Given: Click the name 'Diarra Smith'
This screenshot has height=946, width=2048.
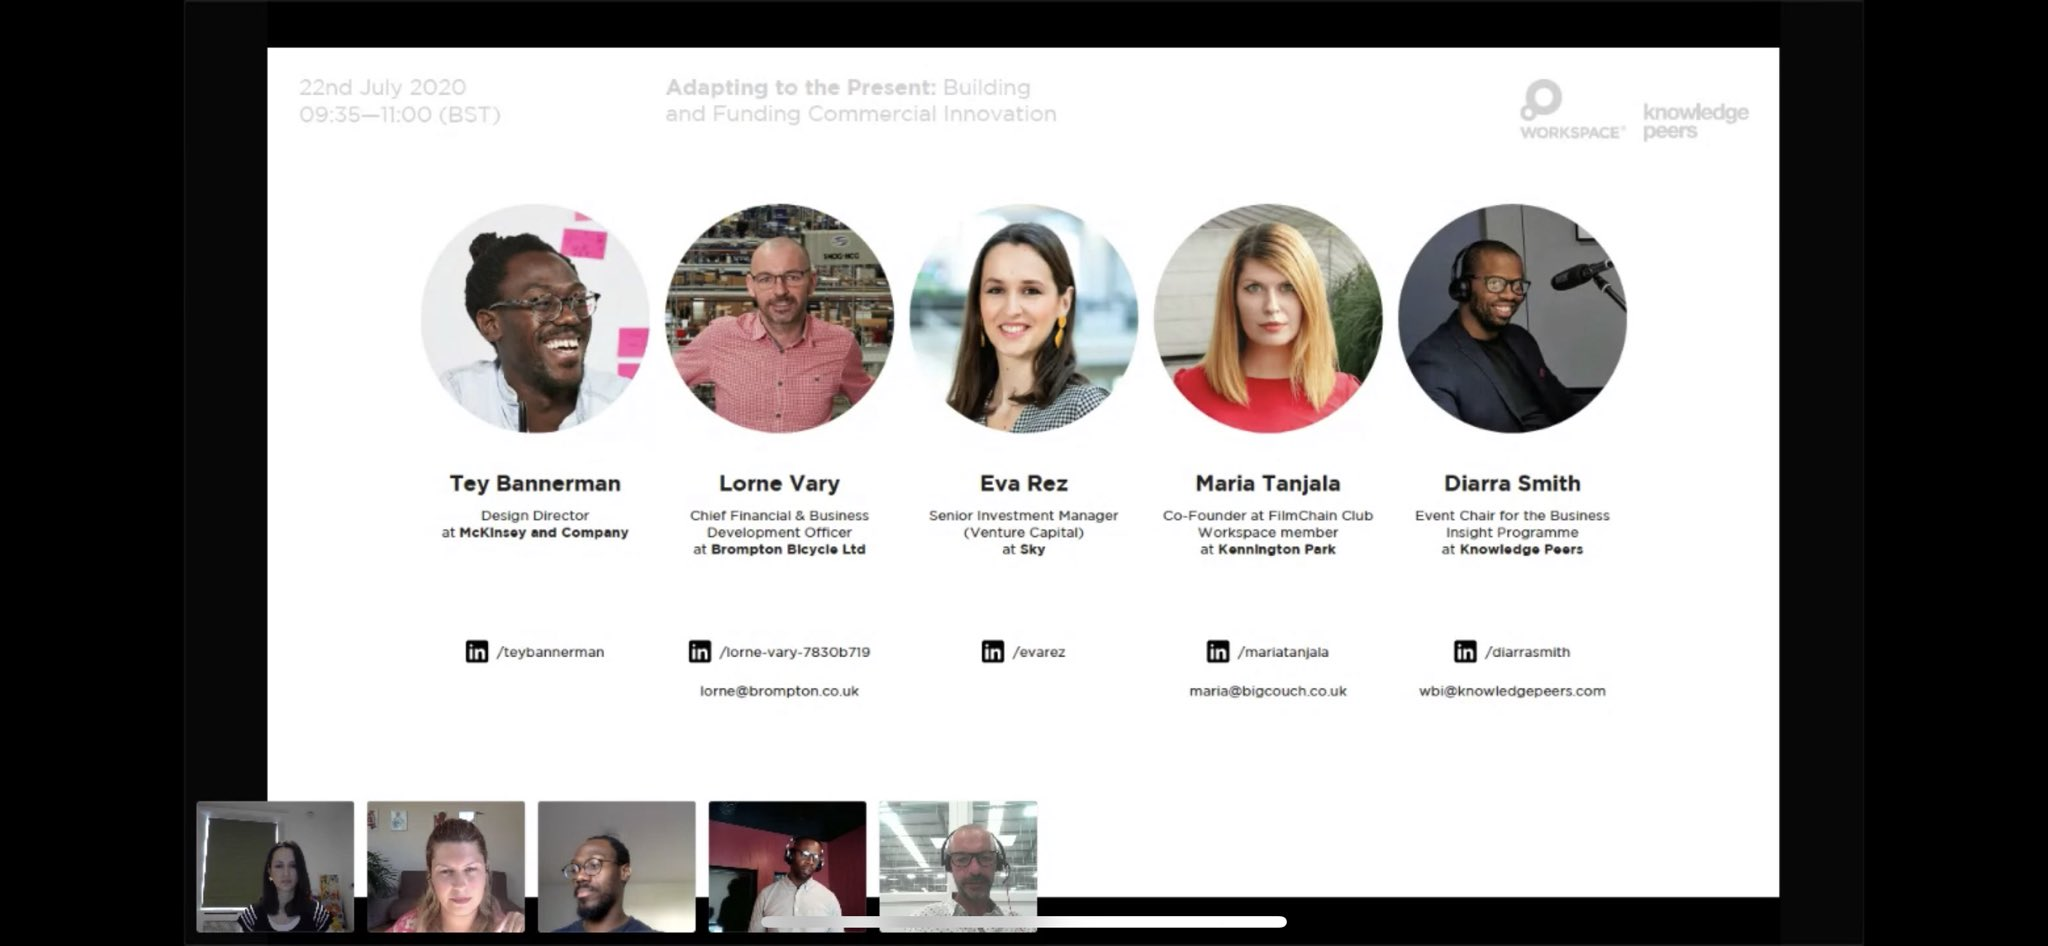Looking at the screenshot, I should (1512, 484).
